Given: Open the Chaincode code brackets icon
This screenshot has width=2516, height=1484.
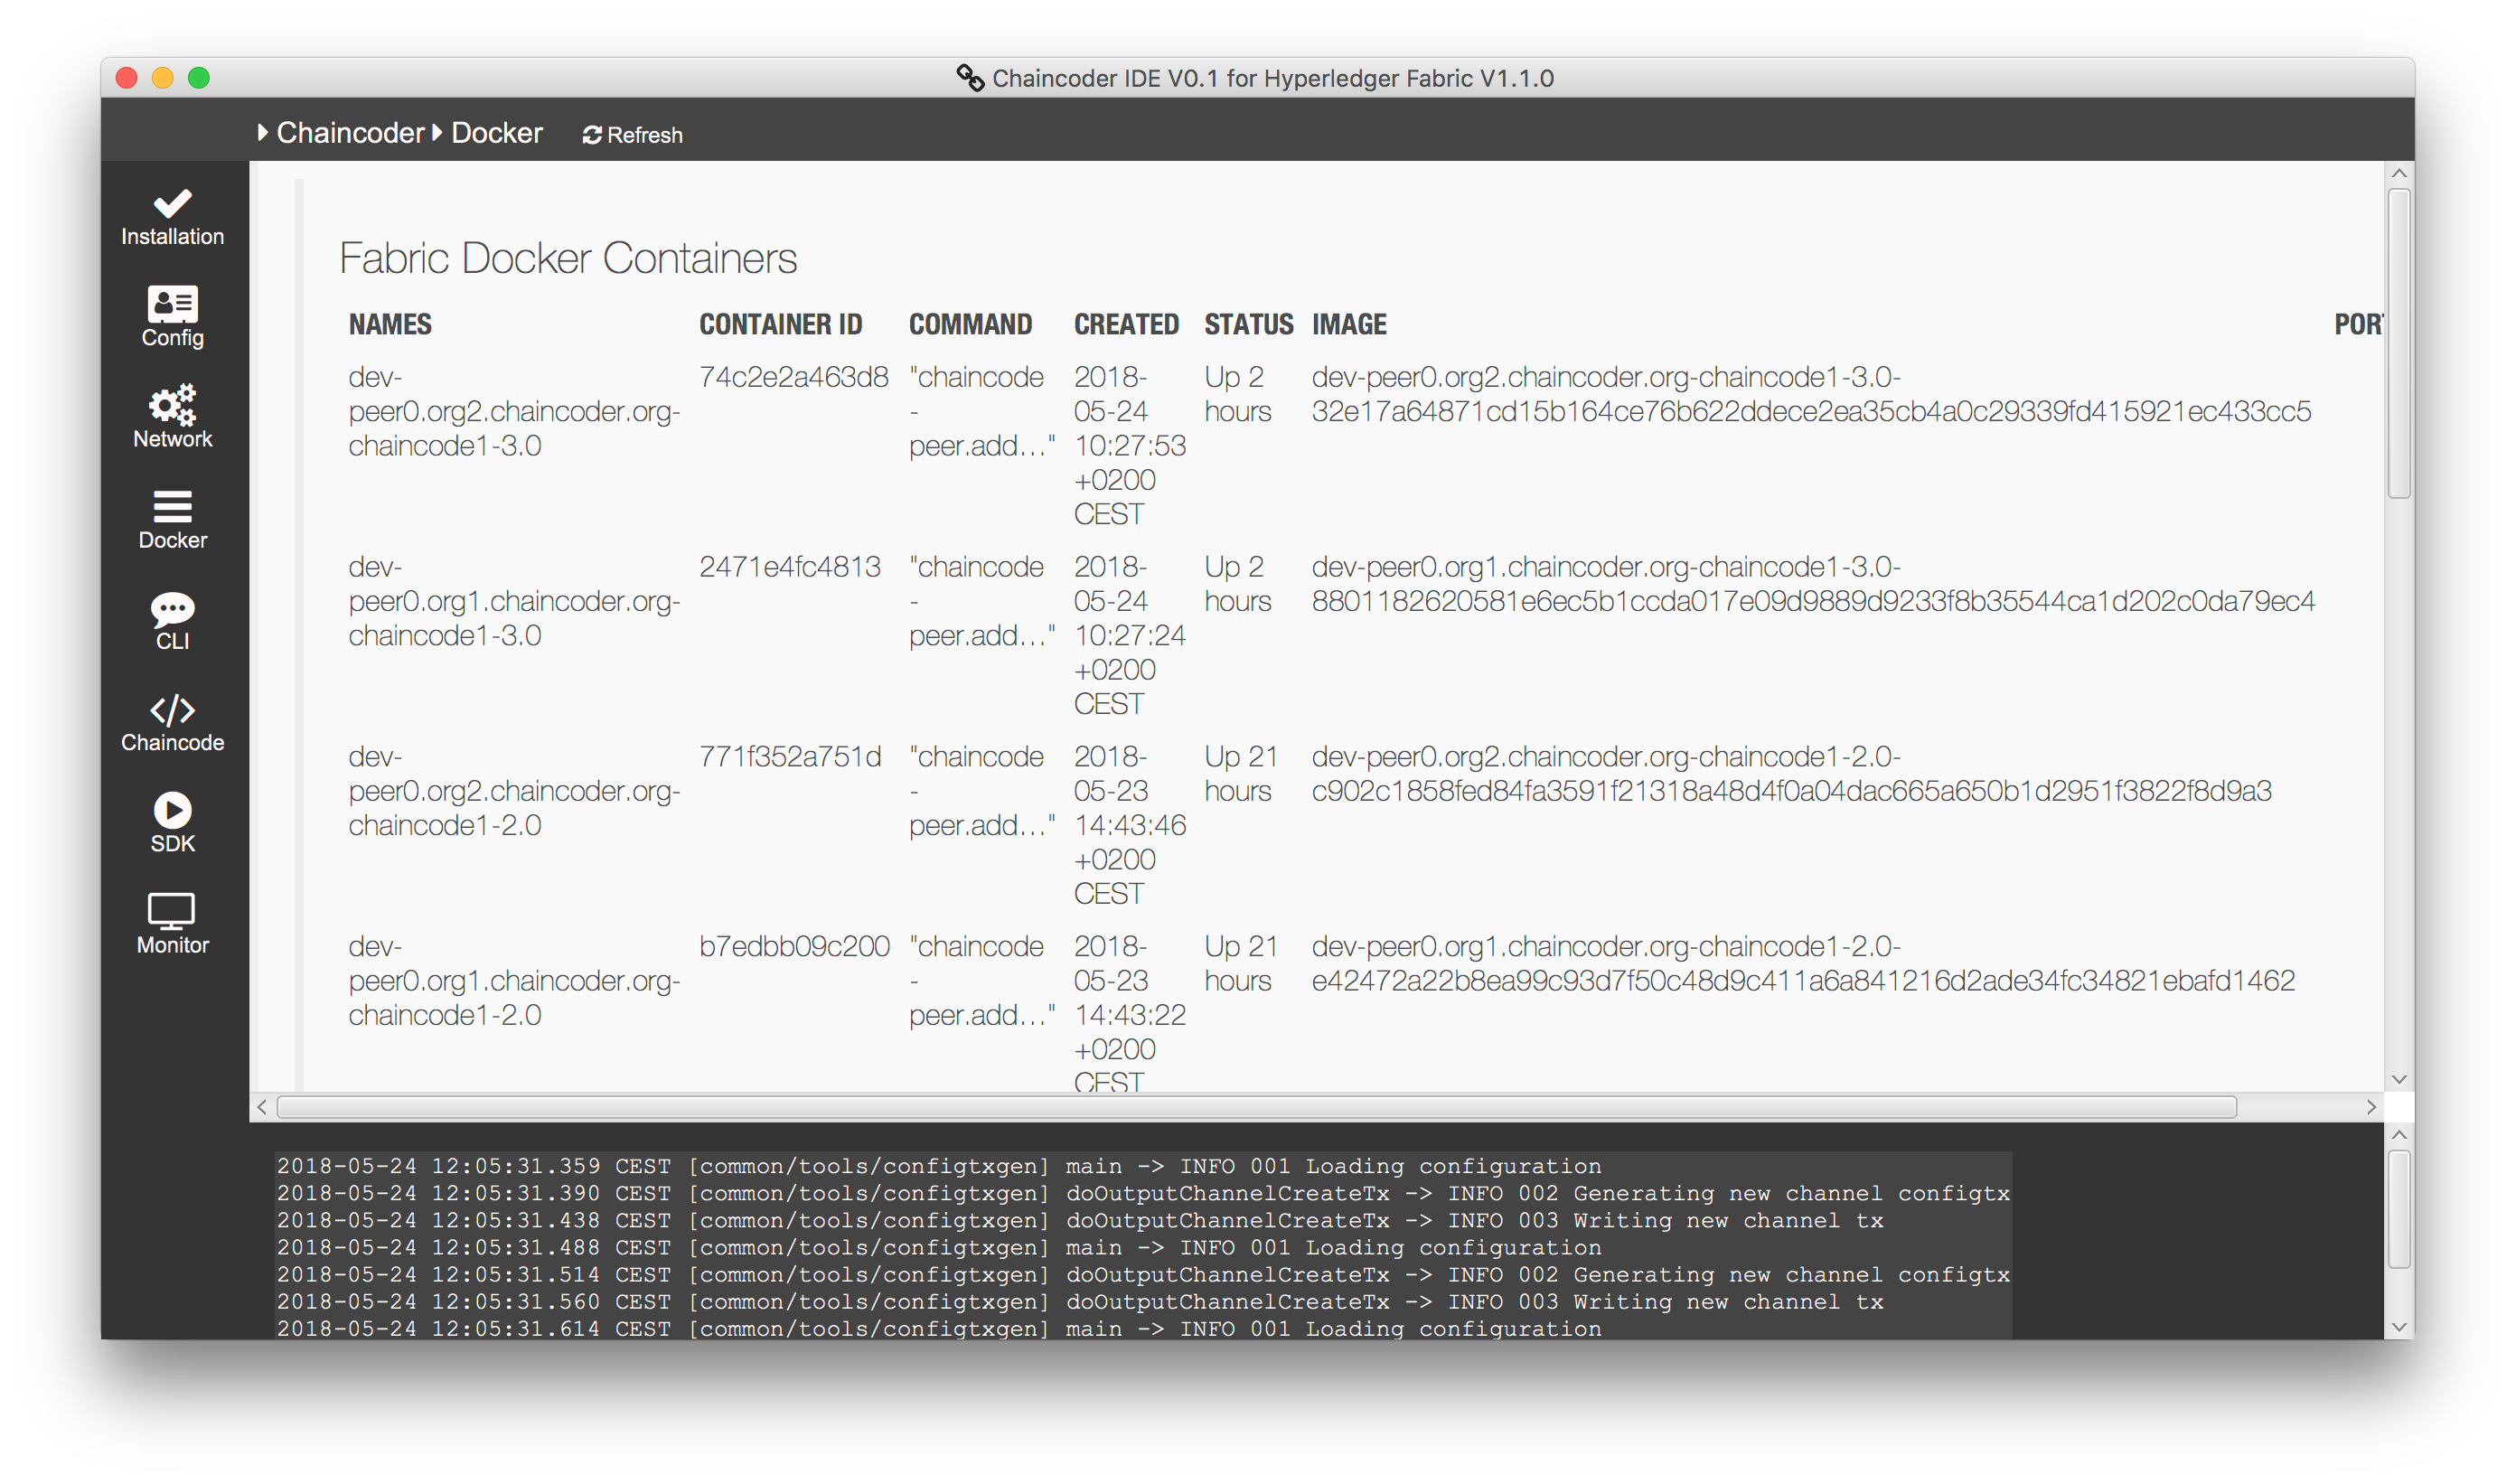Looking at the screenshot, I should tap(172, 722).
